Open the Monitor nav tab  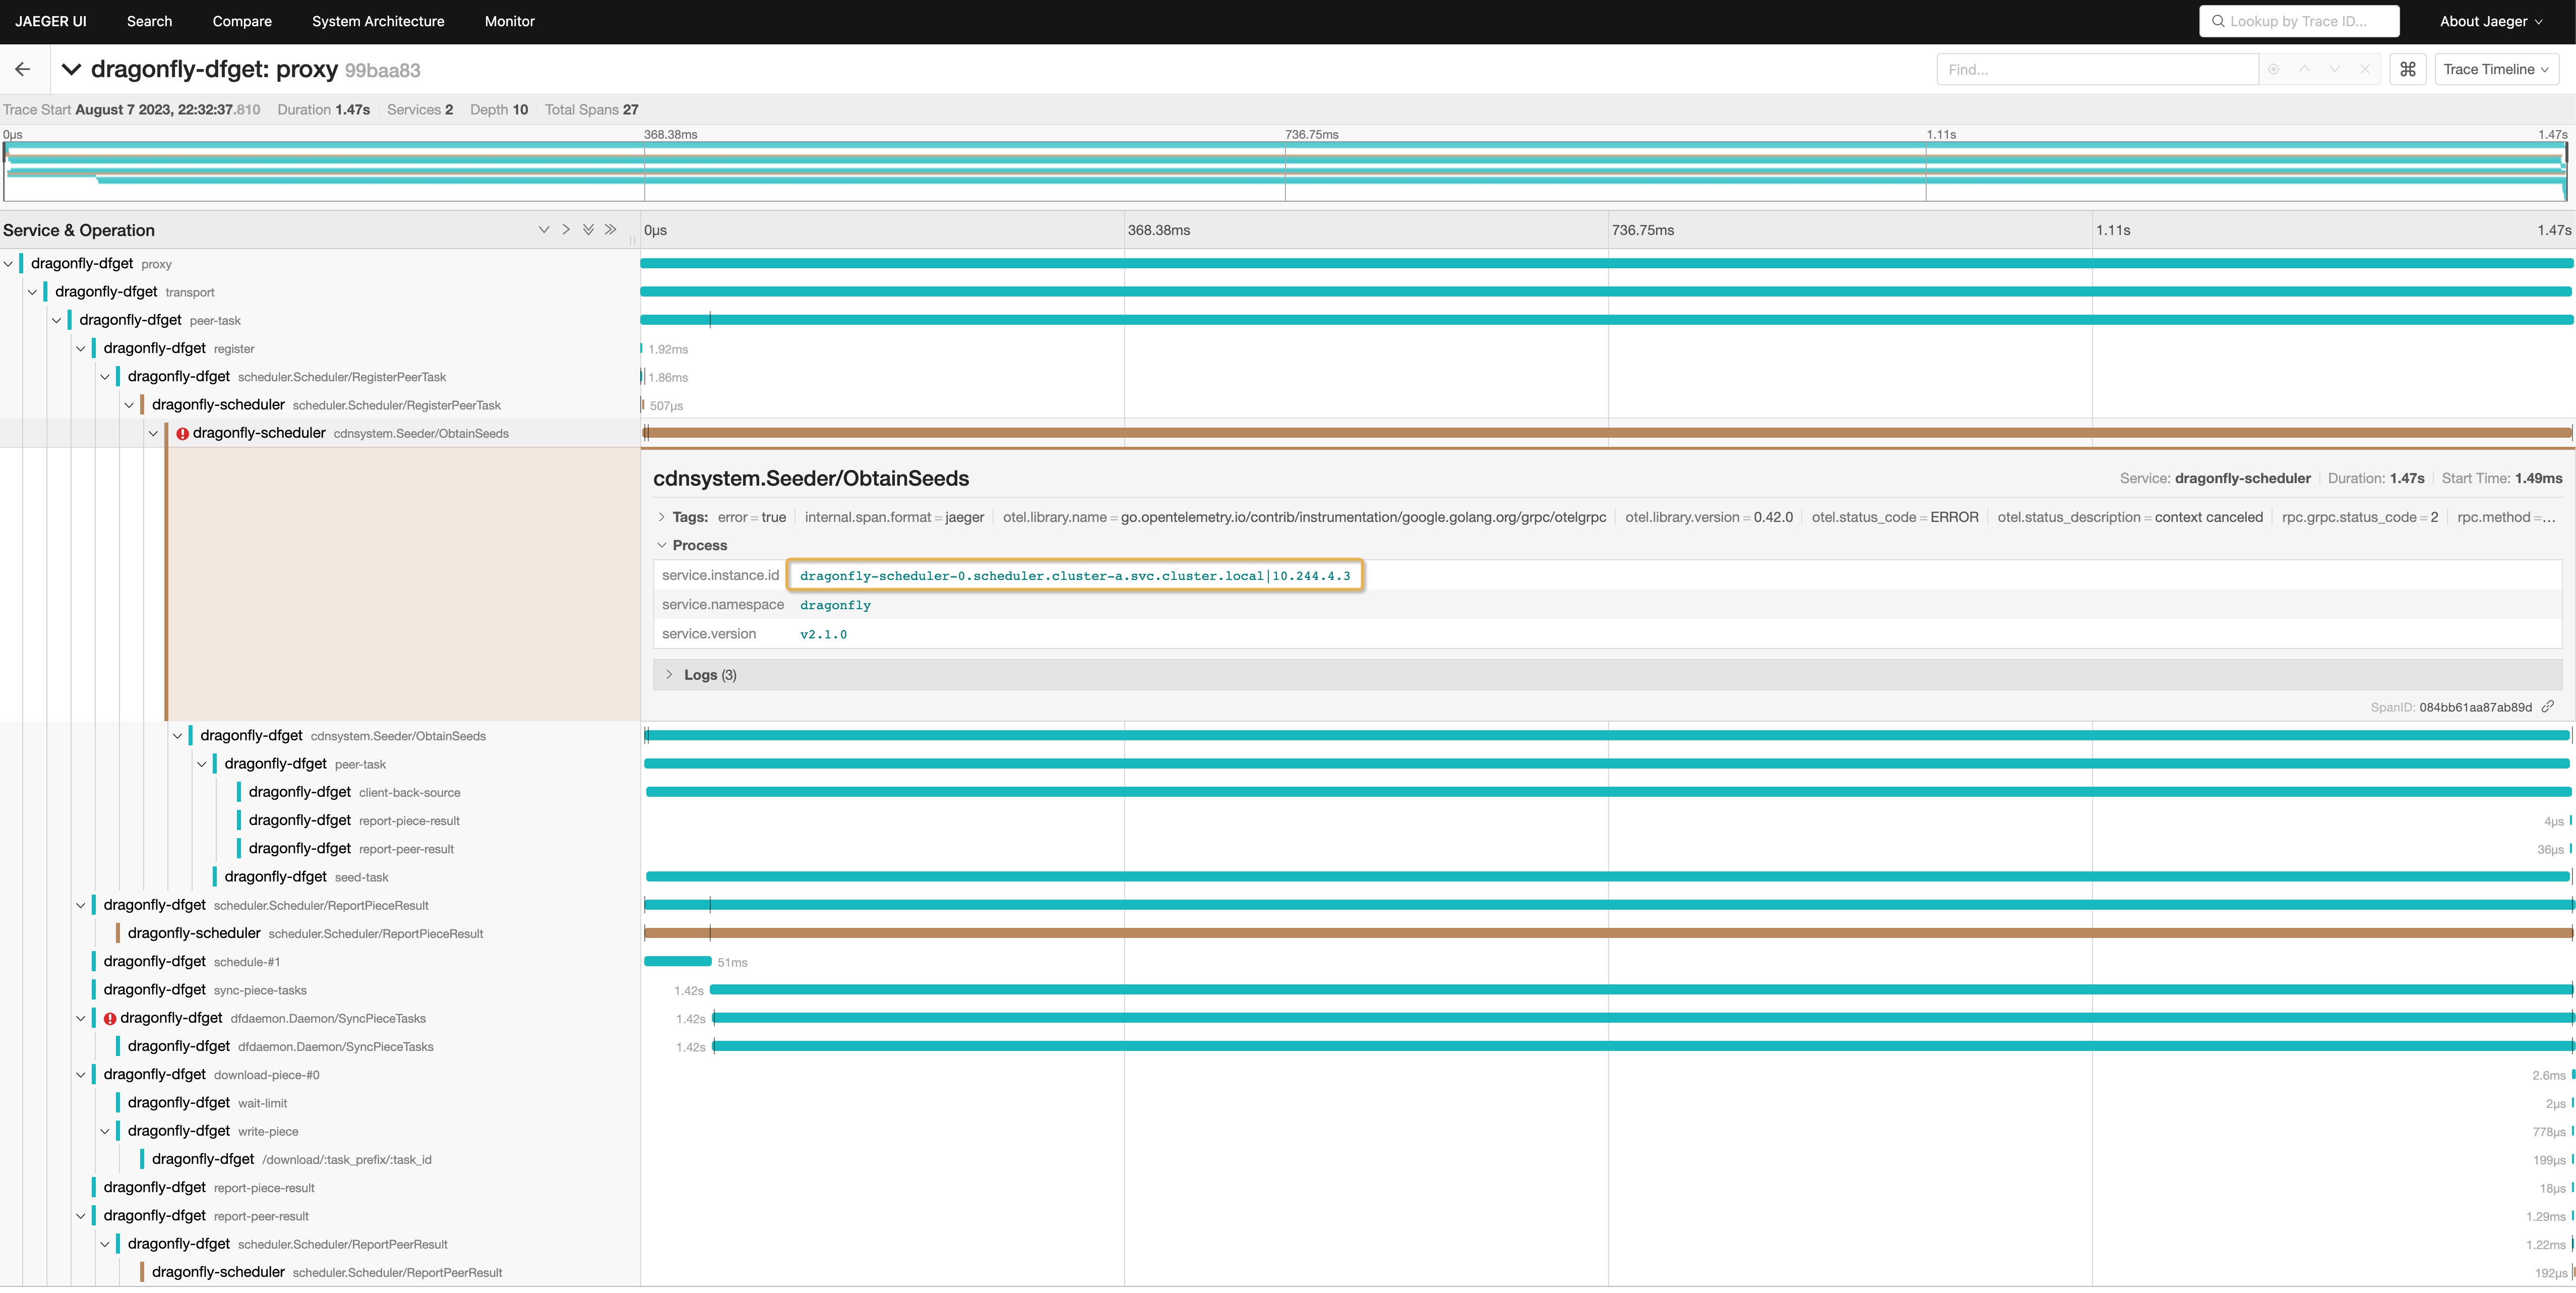[510, 21]
